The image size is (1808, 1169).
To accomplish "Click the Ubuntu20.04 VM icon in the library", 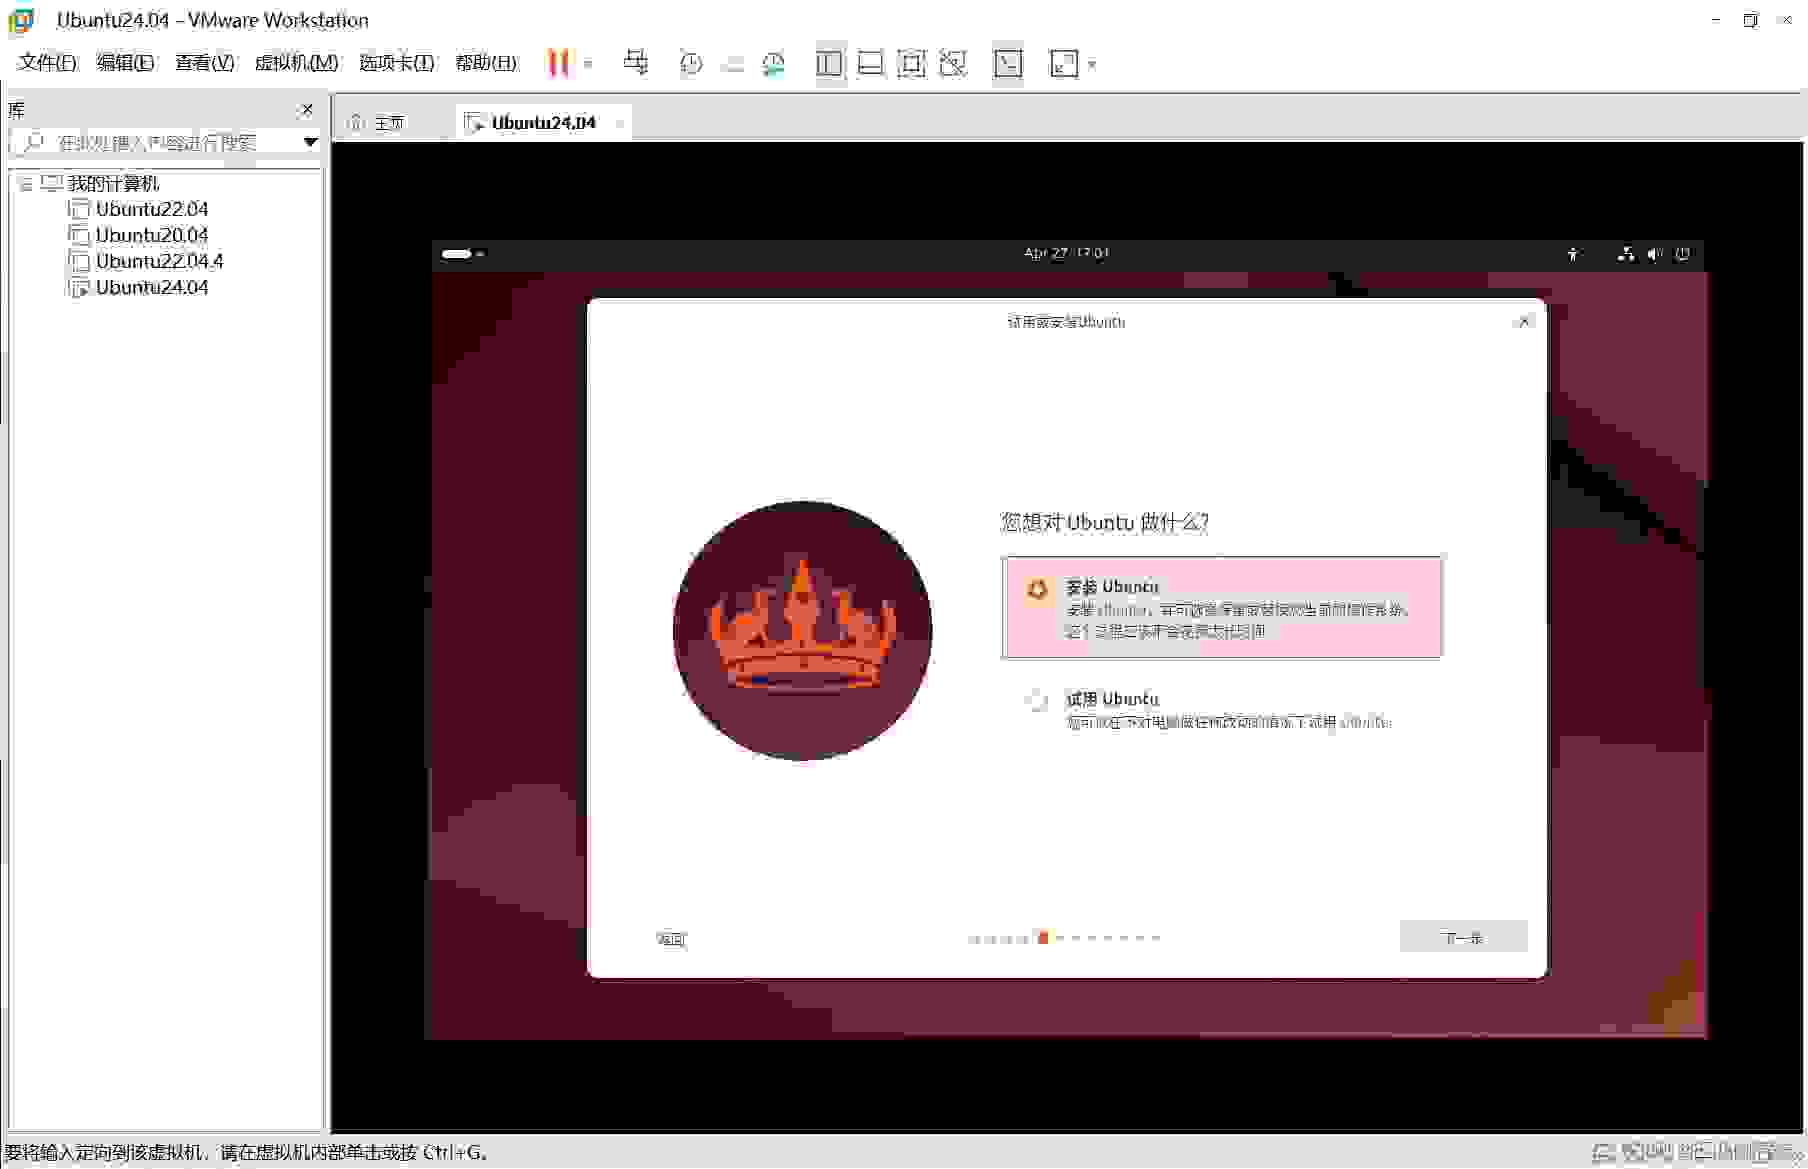I will pos(78,235).
